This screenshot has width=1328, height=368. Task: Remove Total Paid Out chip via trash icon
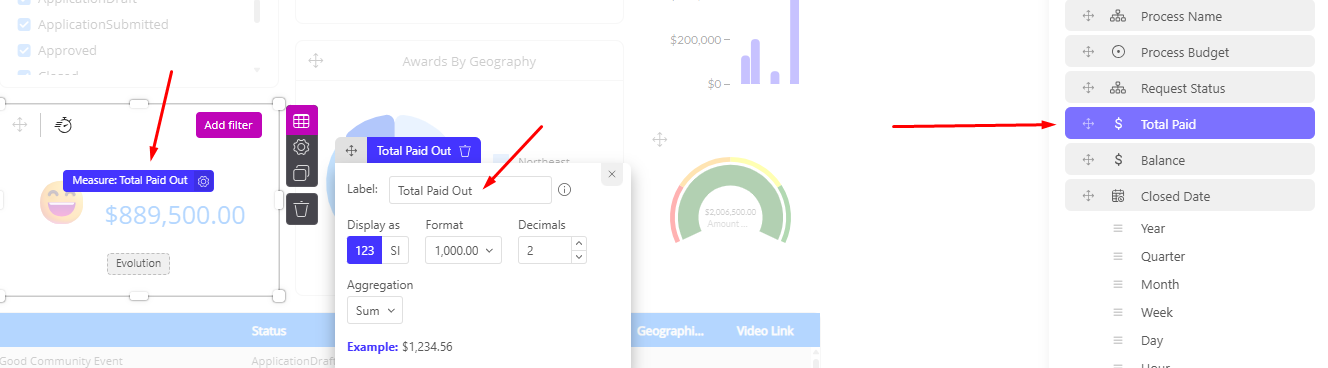click(465, 151)
